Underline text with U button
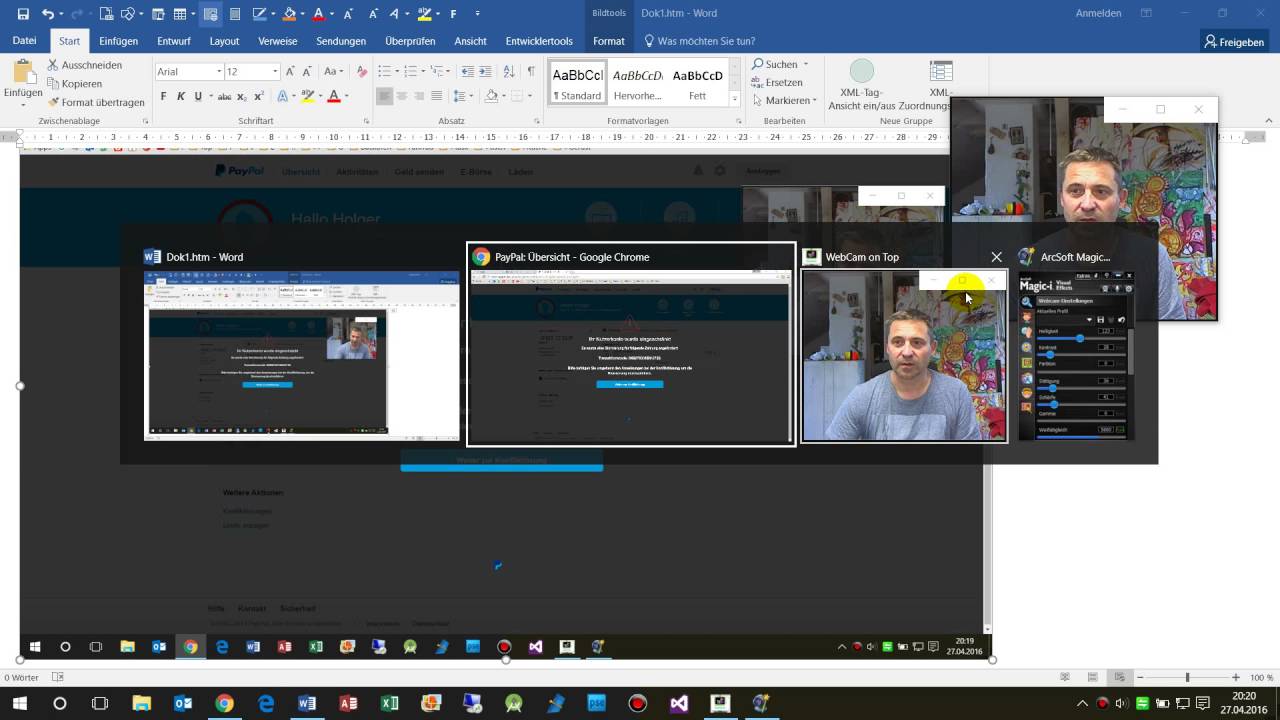This screenshot has height=720, width=1280. [198, 96]
